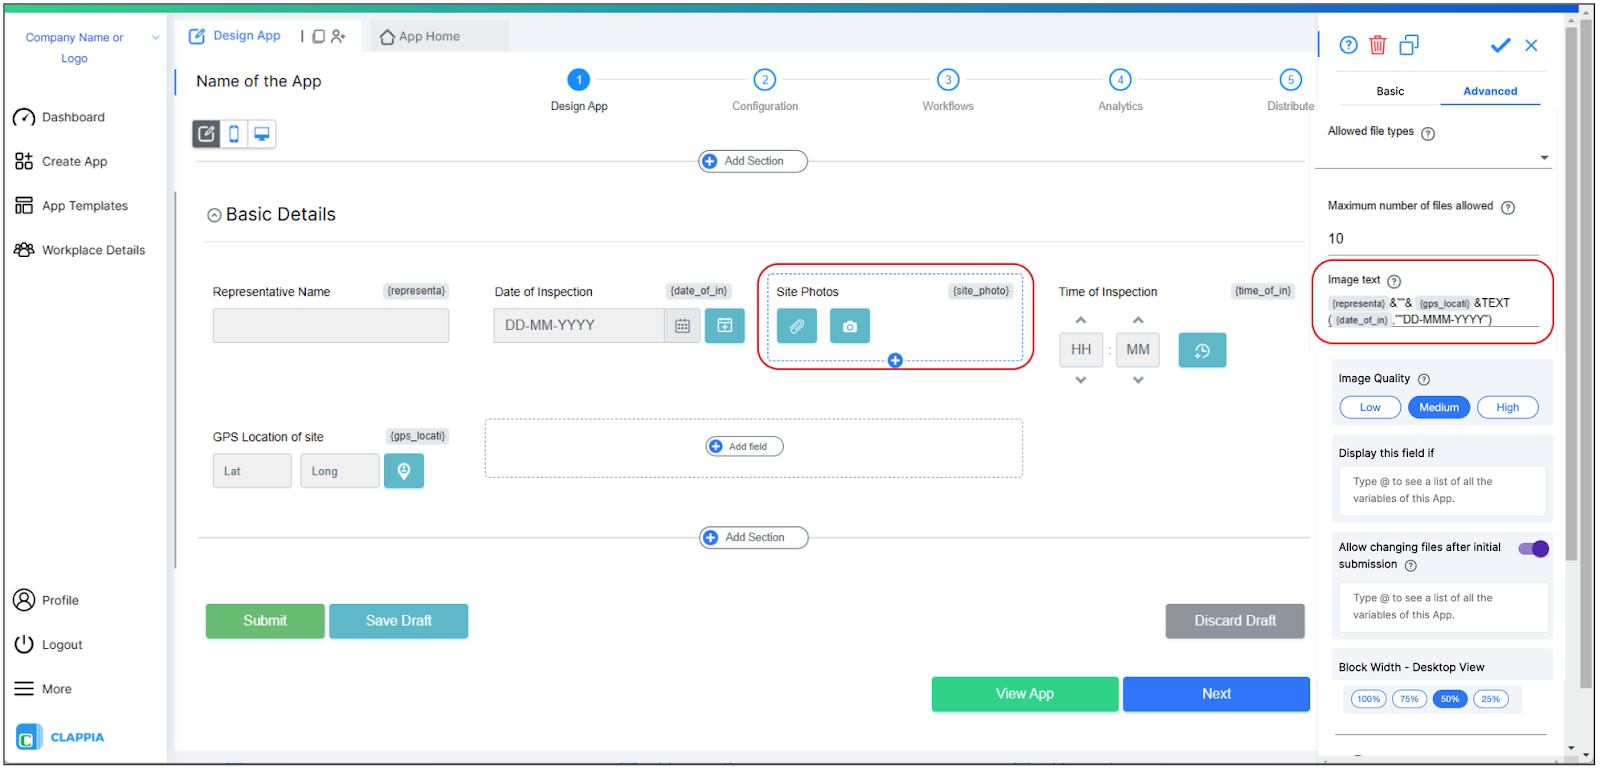Click the Submit button

[x=265, y=621]
